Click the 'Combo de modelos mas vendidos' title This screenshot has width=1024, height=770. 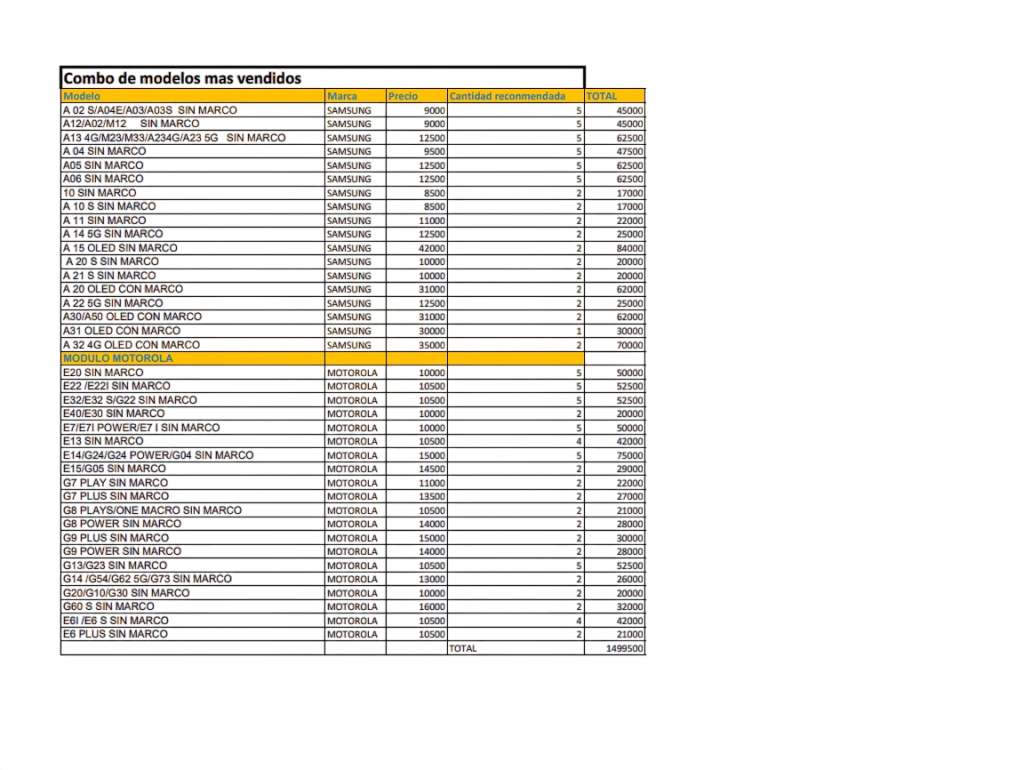click(x=182, y=79)
